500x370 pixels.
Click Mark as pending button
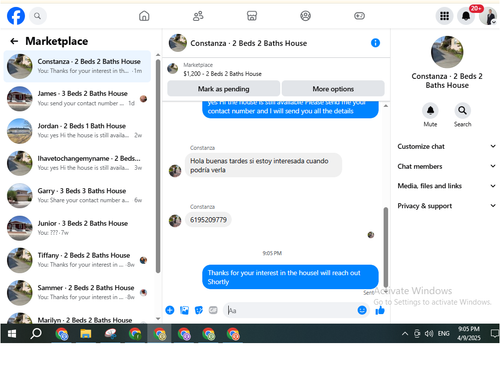pyautogui.click(x=223, y=89)
